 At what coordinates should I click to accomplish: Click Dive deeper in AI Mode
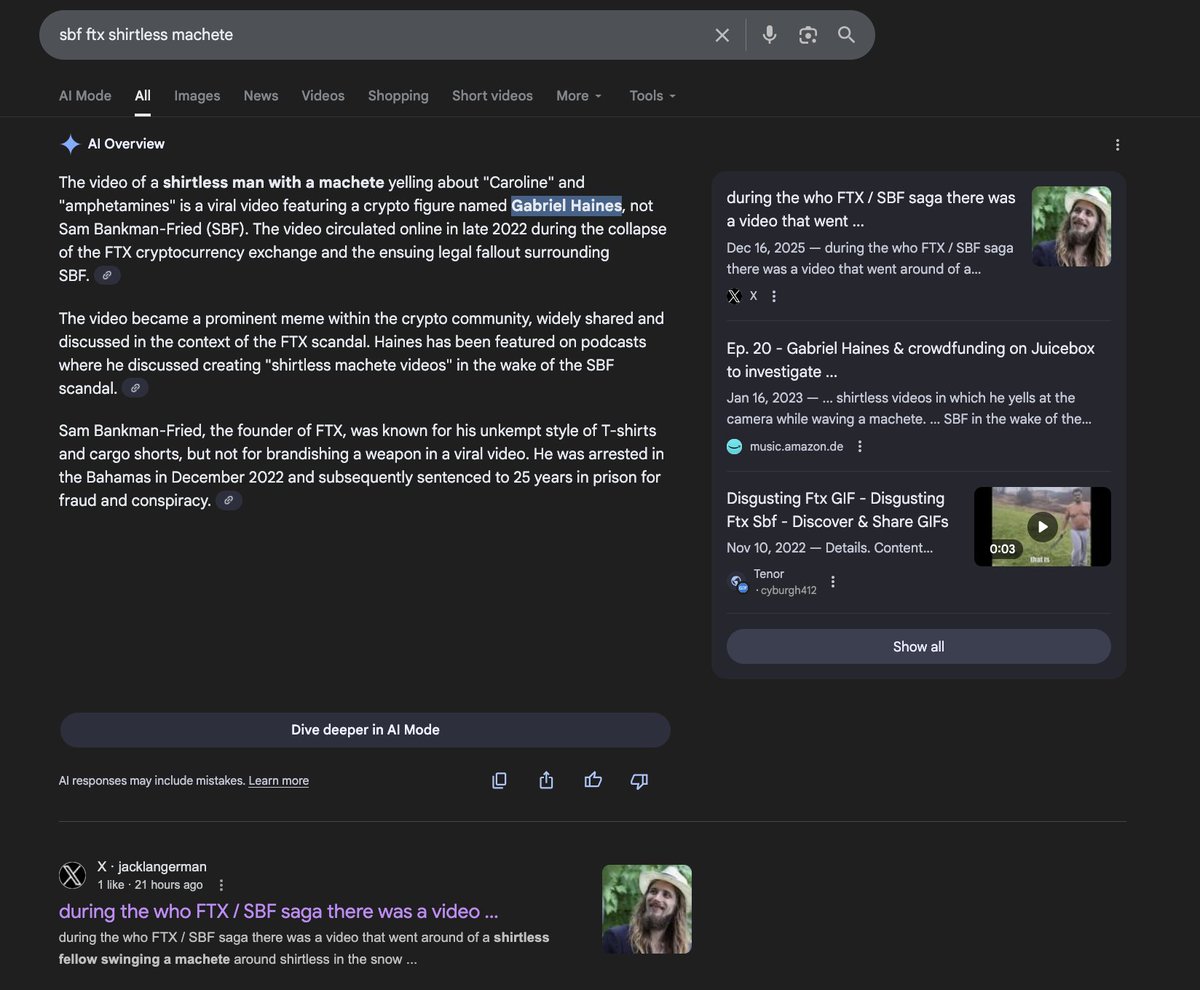point(365,730)
